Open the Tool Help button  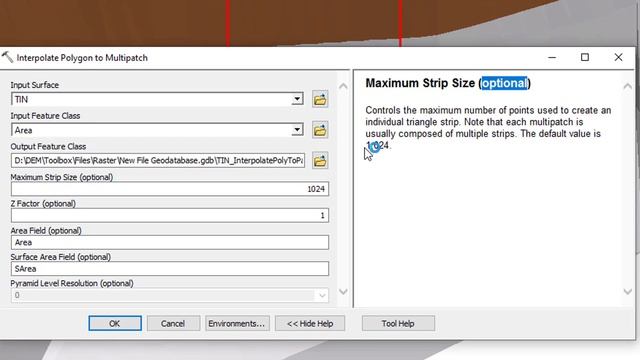(398, 323)
